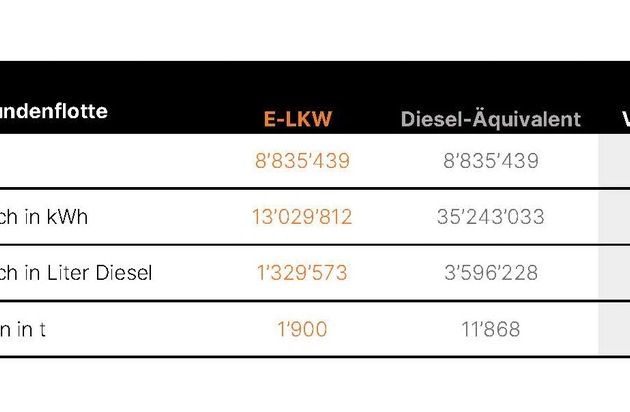Image resolution: width=630 pixels, height=412 pixels.
Task: Select the orange 8'835'439 E-LKW value
Action: pos(302,161)
